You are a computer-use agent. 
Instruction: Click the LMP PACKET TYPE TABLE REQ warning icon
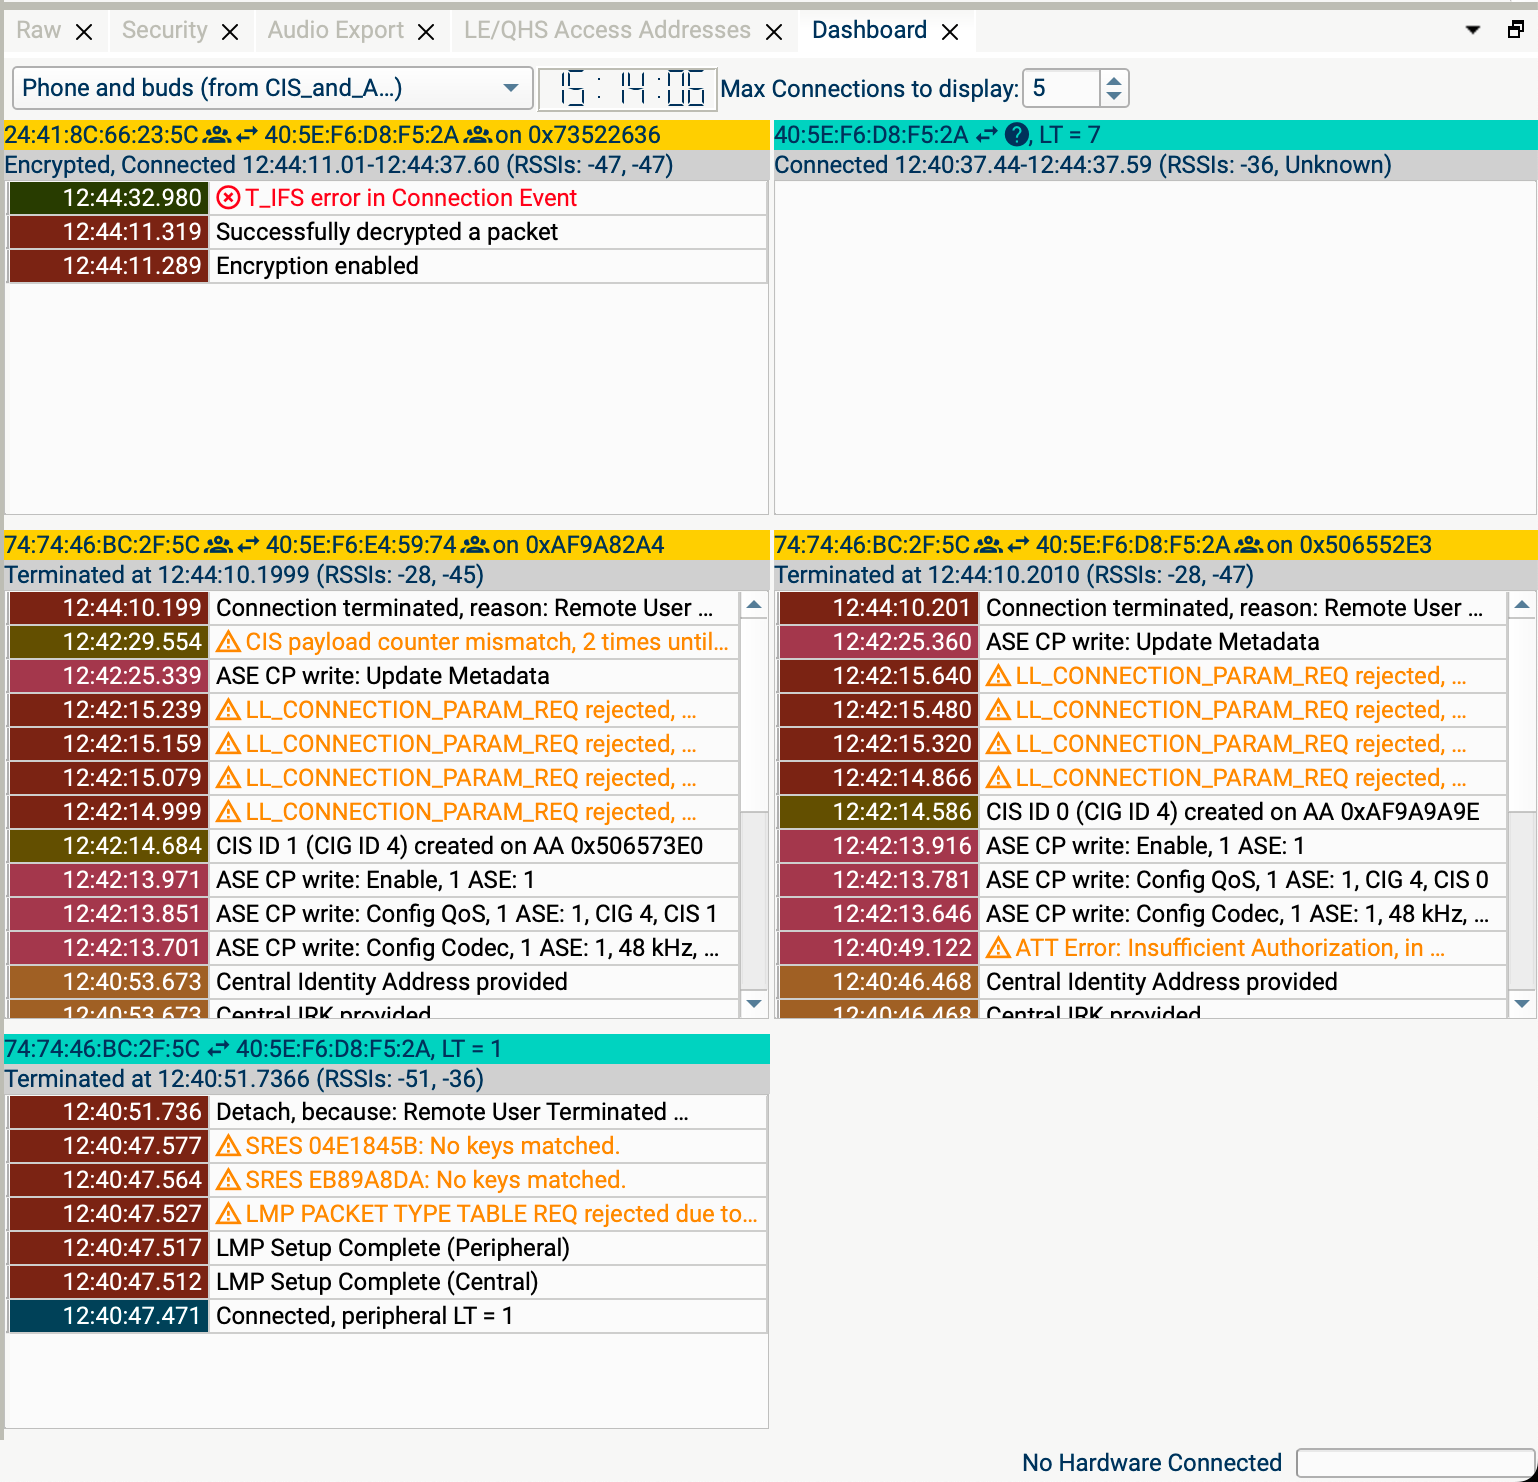click(228, 1214)
